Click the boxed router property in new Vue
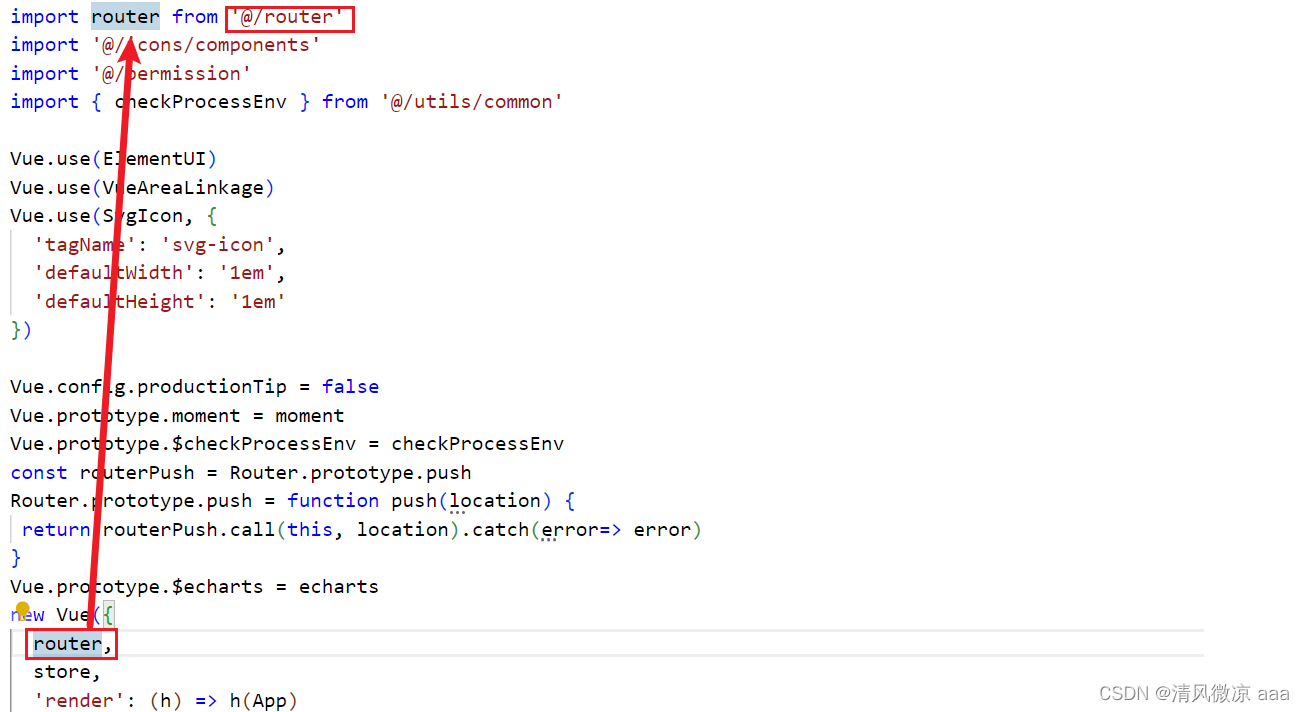This screenshot has width=1304, height=712. (67, 644)
